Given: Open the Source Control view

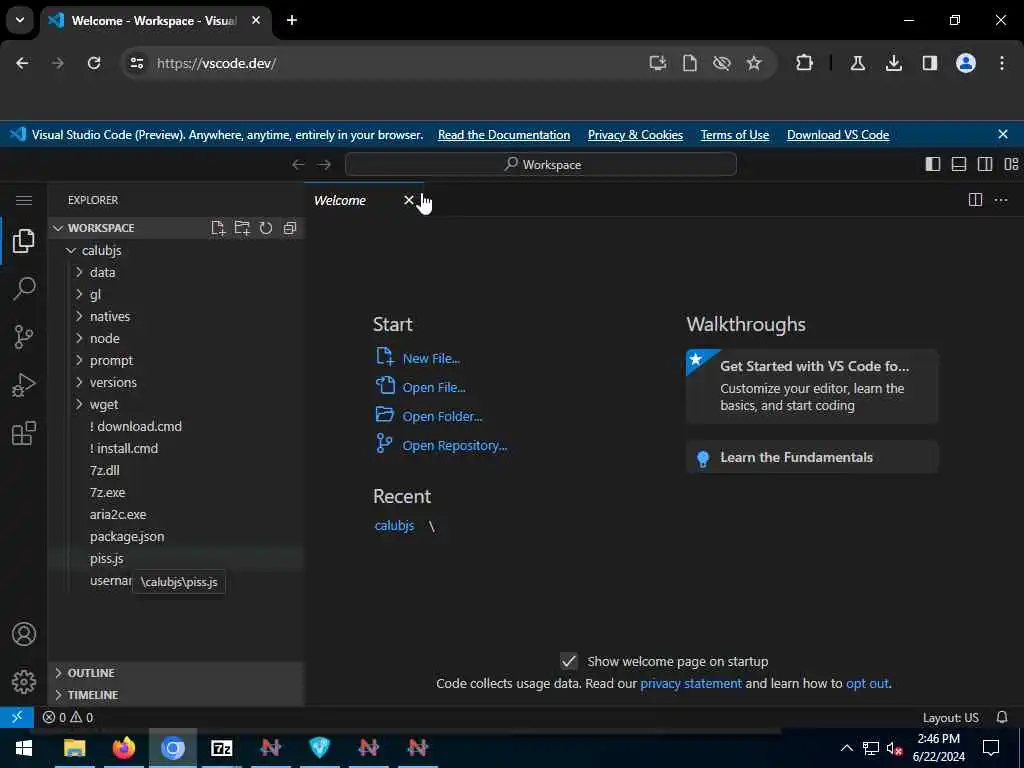Looking at the screenshot, I should click(x=24, y=337).
